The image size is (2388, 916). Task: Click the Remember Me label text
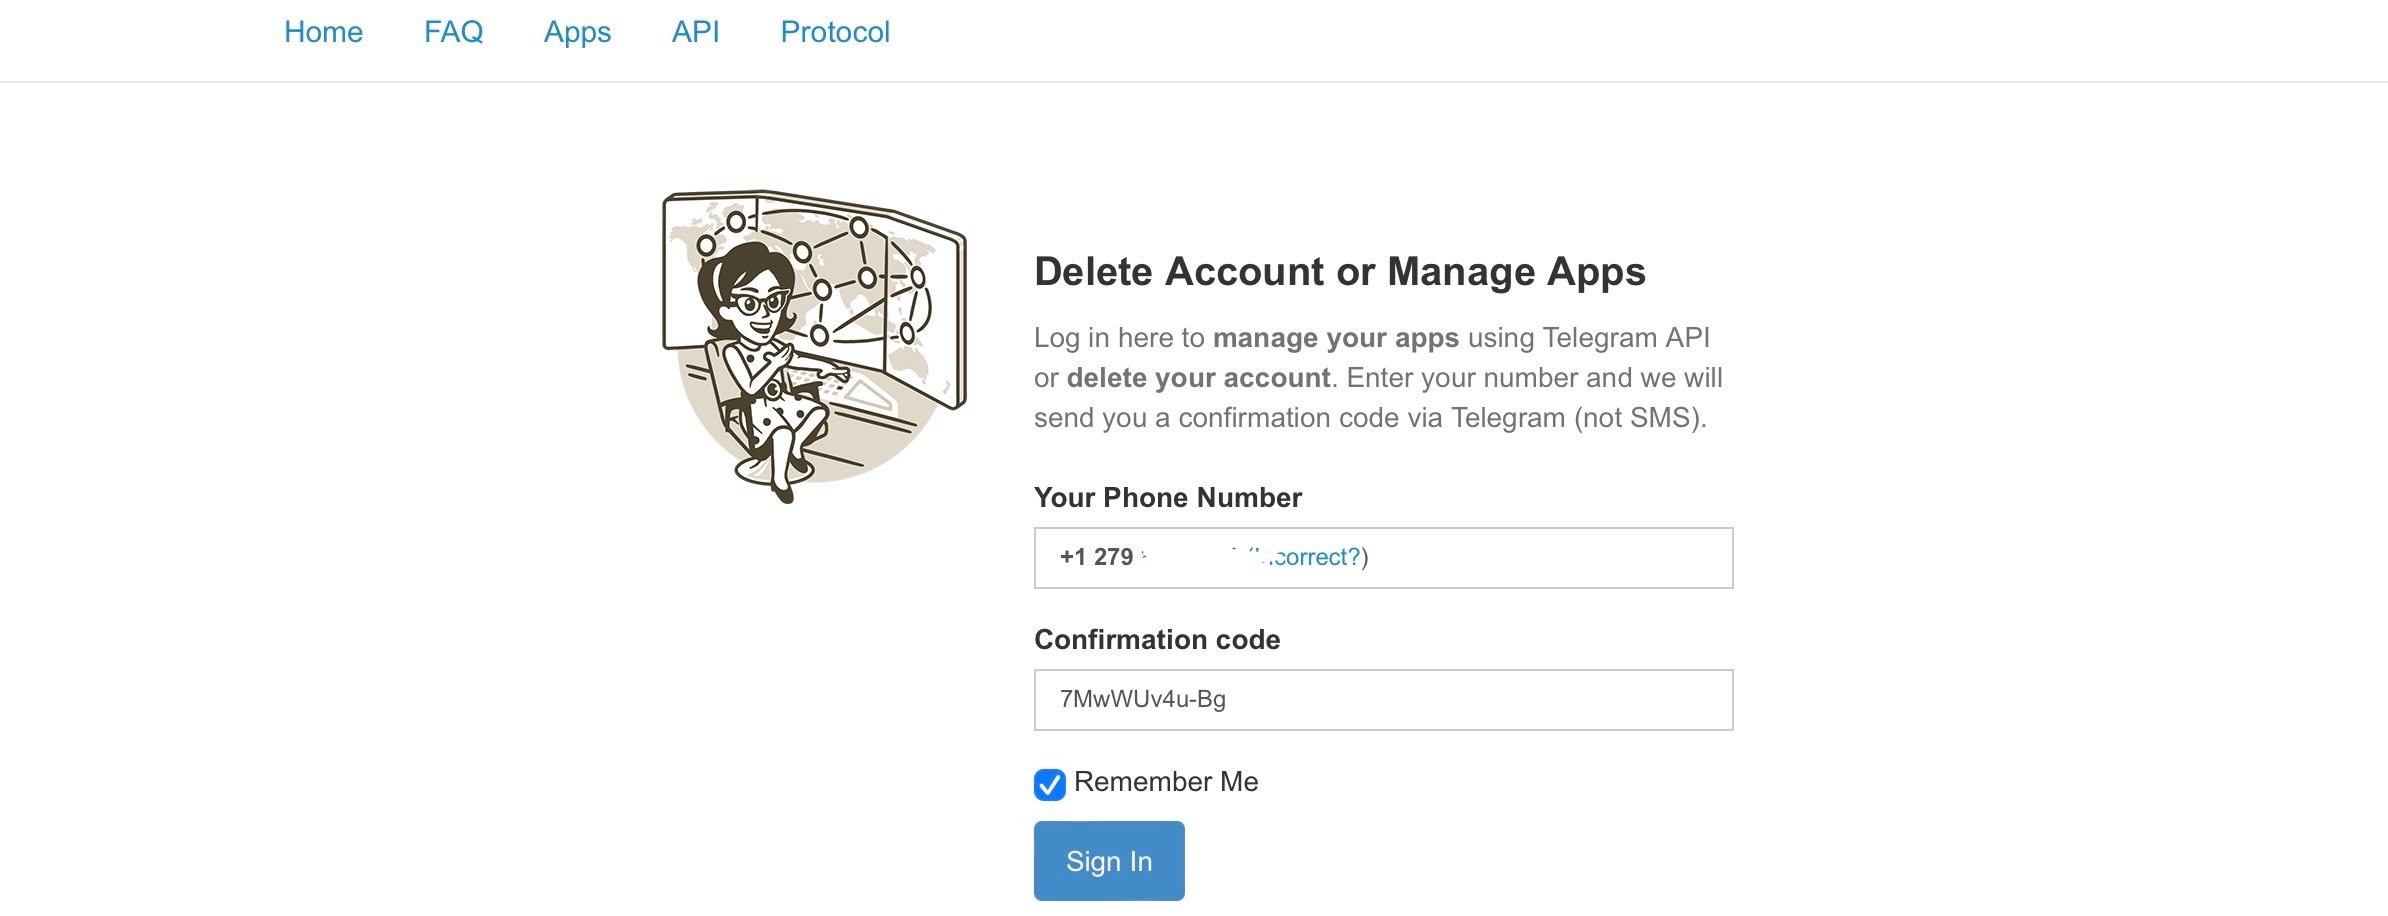click(1166, 782)
